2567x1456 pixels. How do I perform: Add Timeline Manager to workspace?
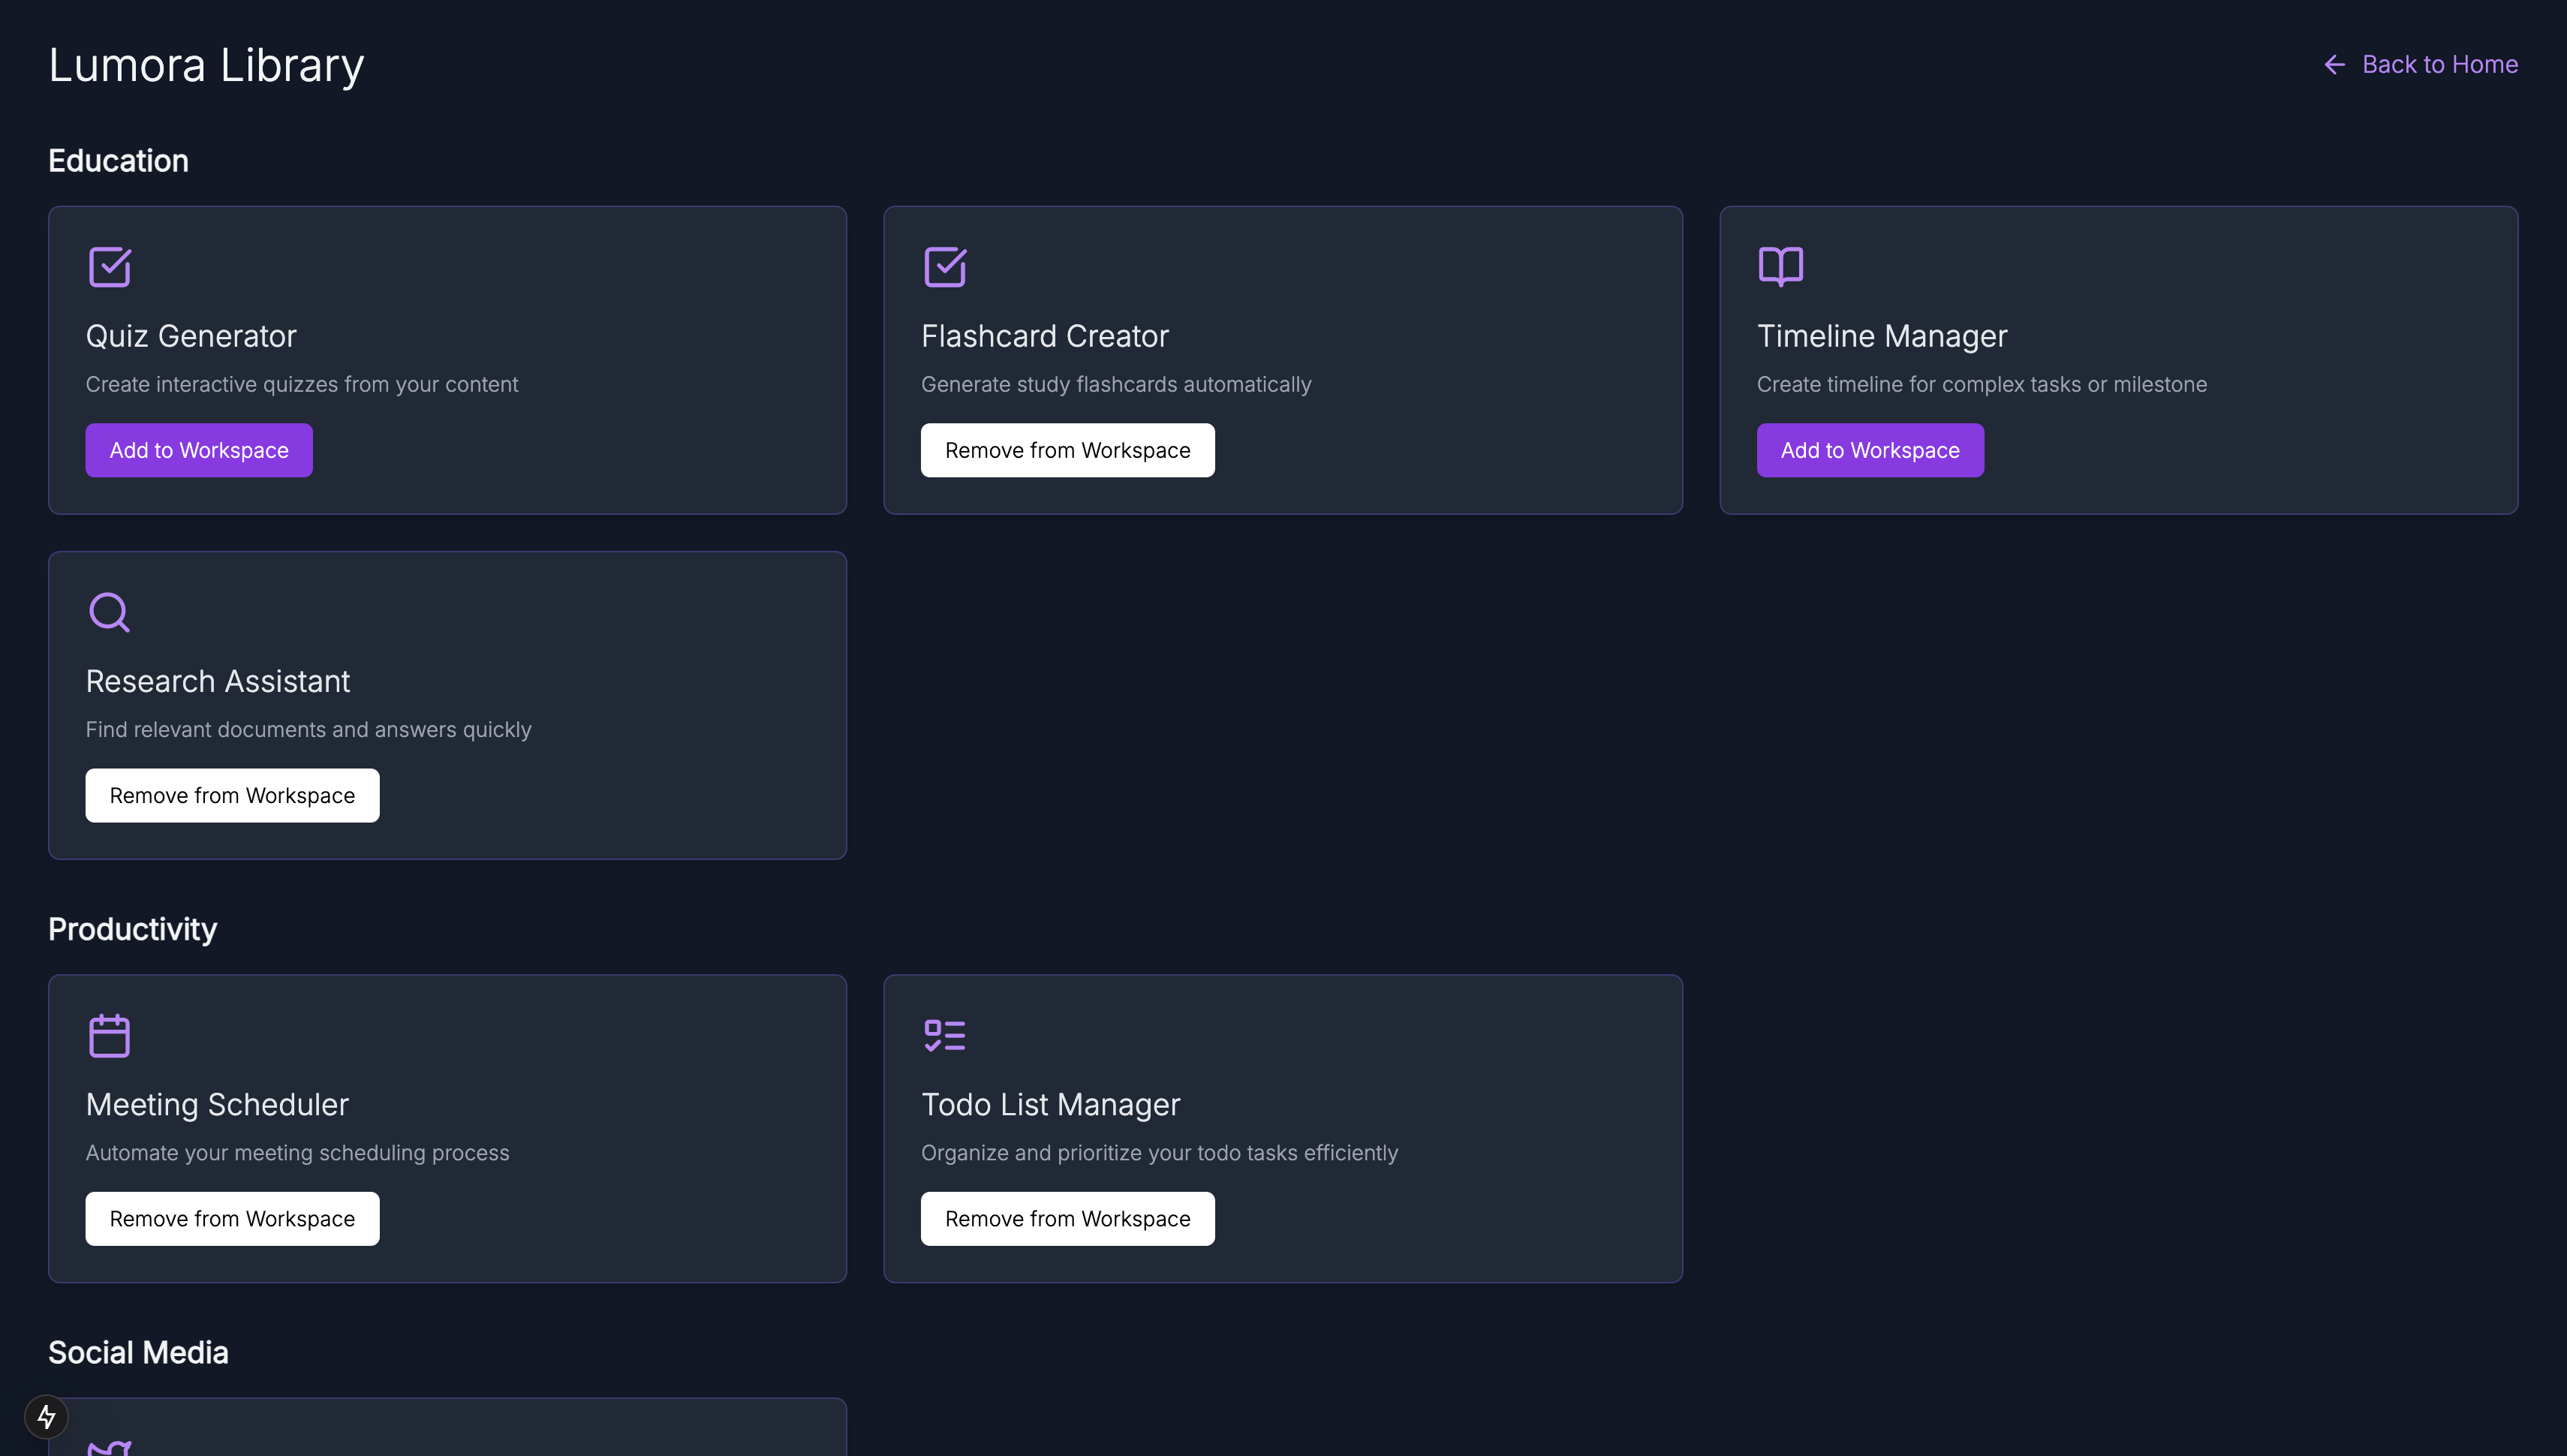coord(1869,450)
